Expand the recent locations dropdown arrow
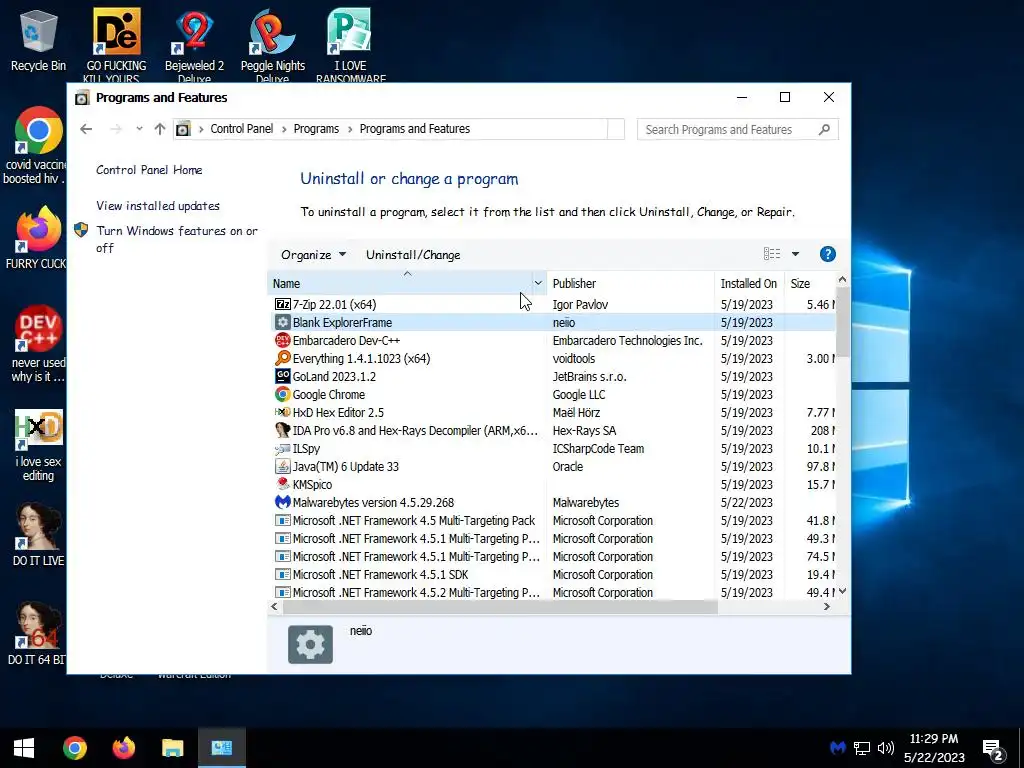Image resolution: width=1024 pixels, height=768 pixels. (x=139, y=129)
